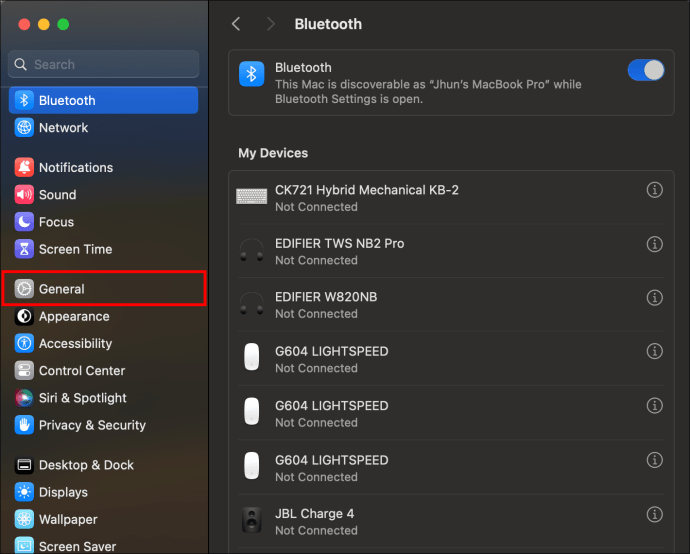Click the Network globe icon
The width and height of the screenshot is (690, 554).
pyautogui.click(x=24, y=128)
